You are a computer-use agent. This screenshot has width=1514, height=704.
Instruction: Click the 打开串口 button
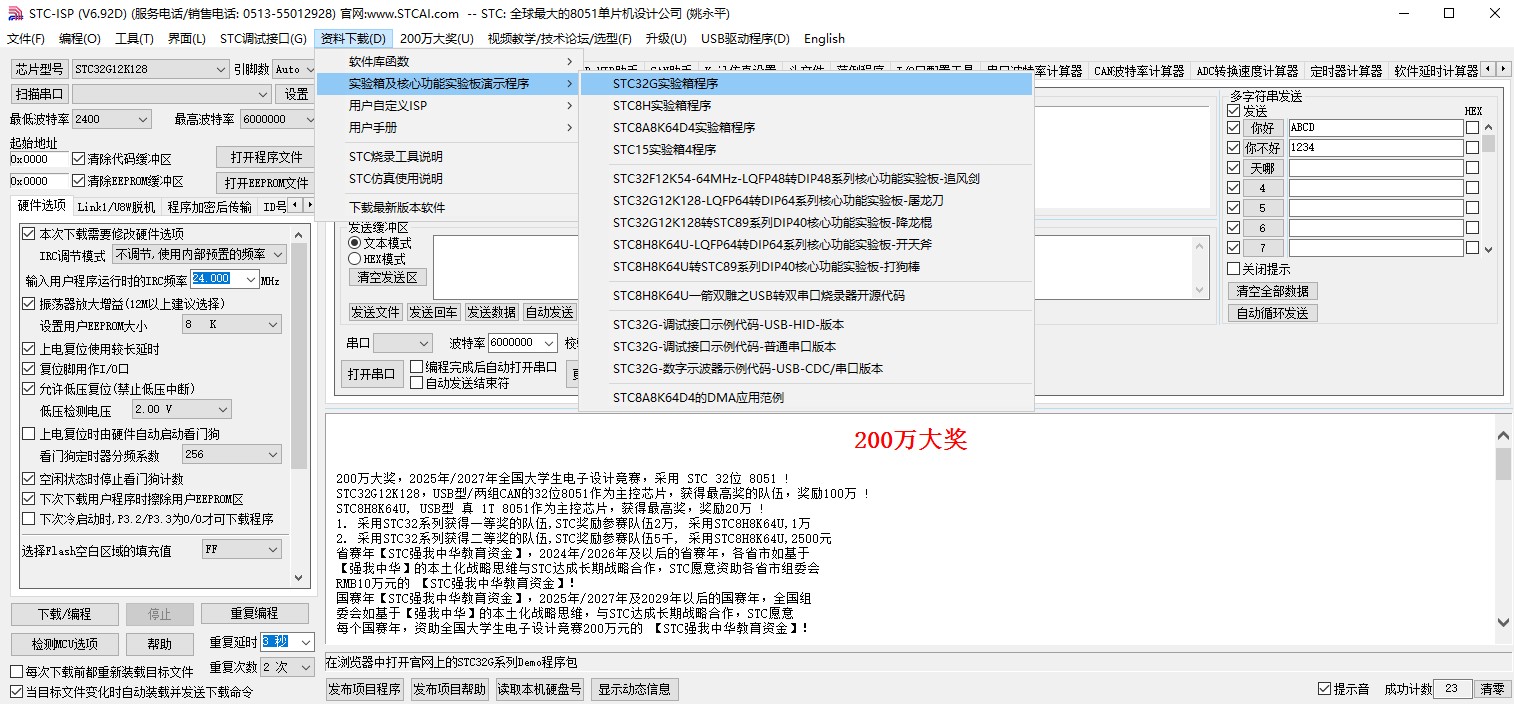(x=371, y=375)
